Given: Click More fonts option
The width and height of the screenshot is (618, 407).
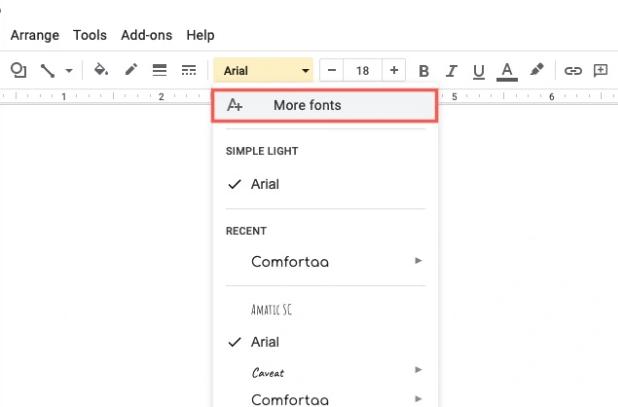Looking at the screenshot, I should (325, 105).
